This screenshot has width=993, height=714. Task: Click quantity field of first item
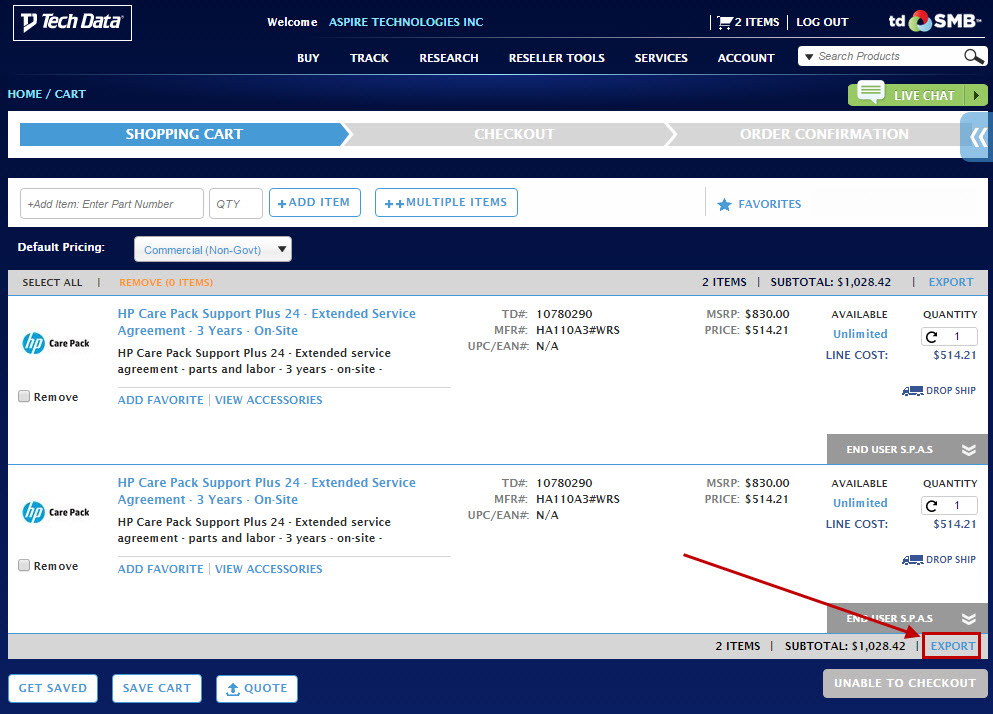click(958, 336)
